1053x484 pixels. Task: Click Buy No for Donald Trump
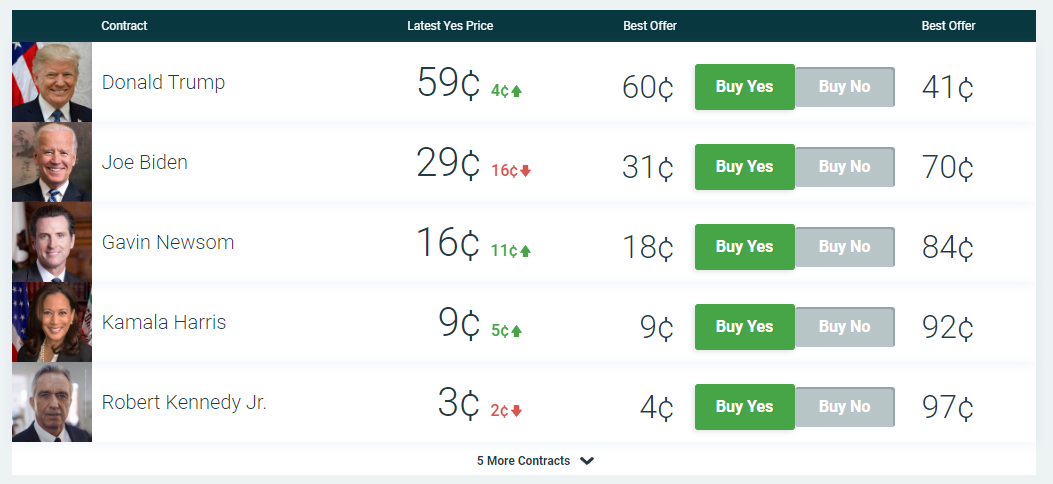845,87
